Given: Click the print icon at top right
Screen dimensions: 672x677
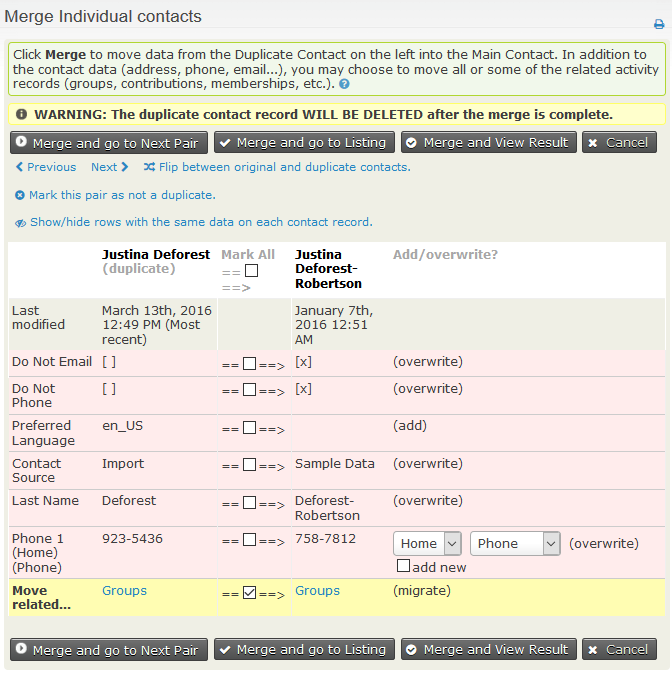Looking at the screenshot, I should point(658,23).
